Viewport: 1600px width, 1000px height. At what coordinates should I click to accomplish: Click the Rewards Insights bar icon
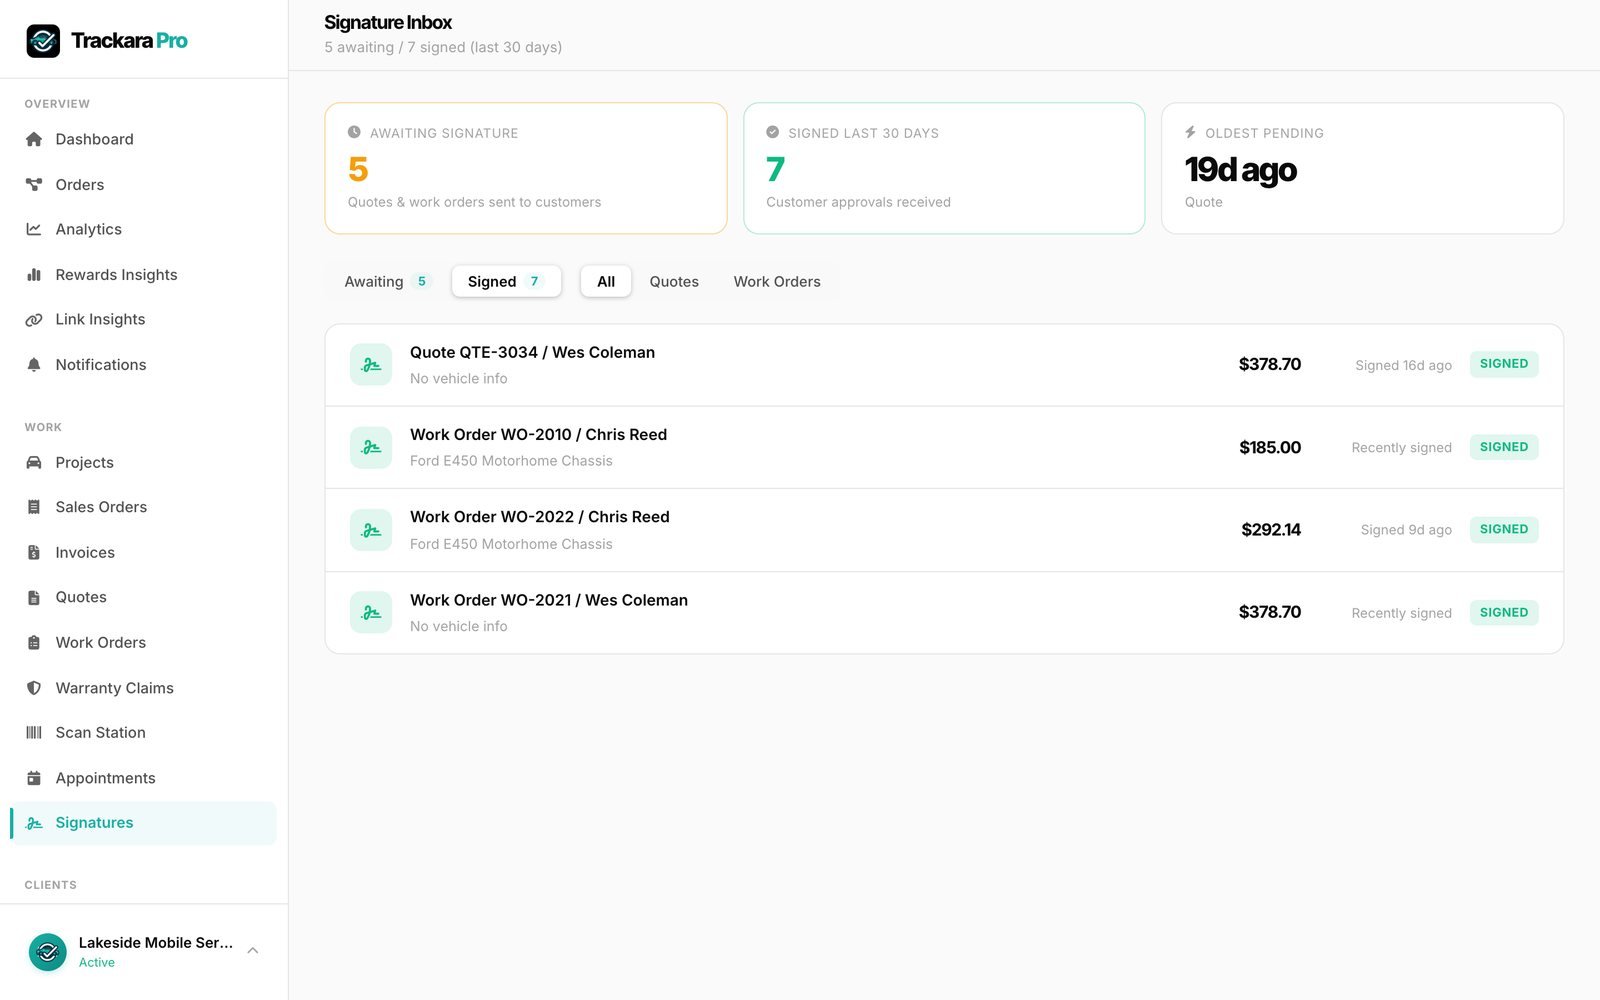pyautogui.click(x=34, y=275)
